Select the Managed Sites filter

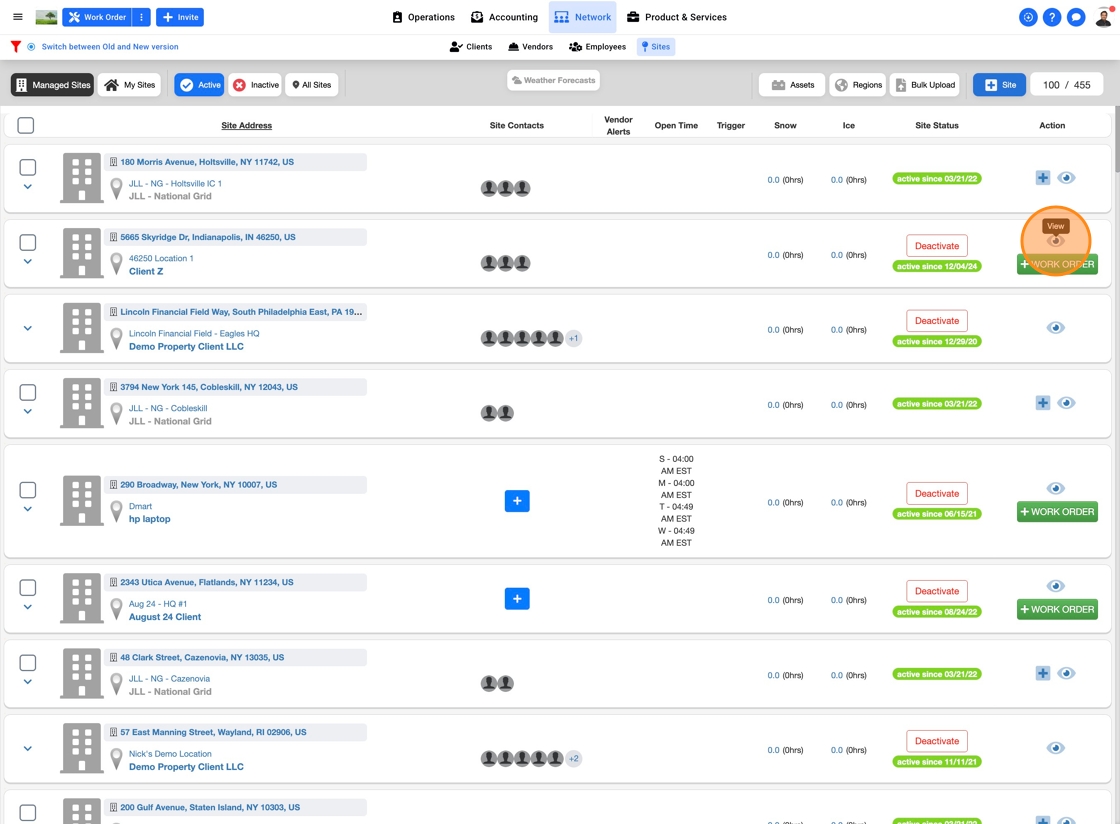[x=53, y=85]
